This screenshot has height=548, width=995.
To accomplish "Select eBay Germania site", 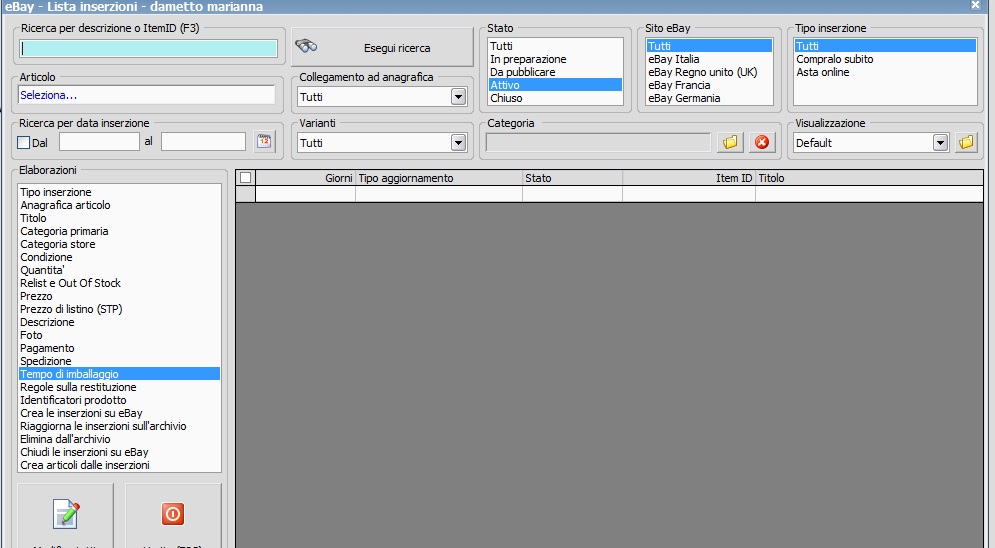I will click(x=709, y=98).
